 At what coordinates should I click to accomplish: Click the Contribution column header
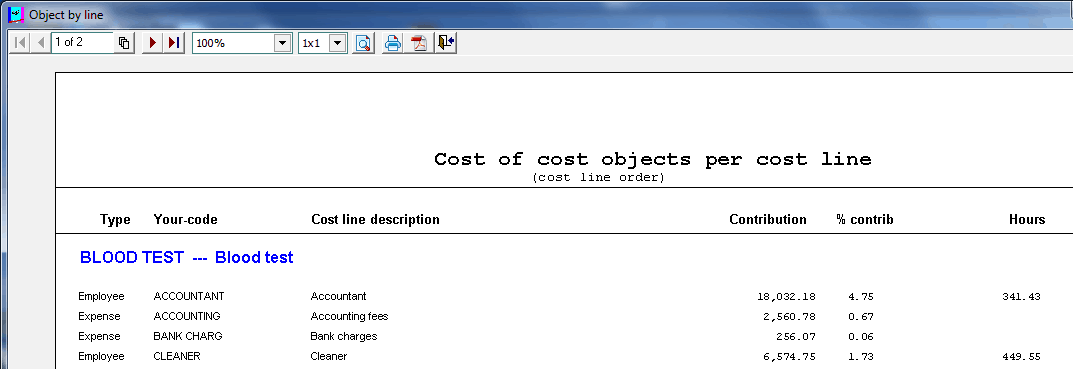click(x=768, y=219)
